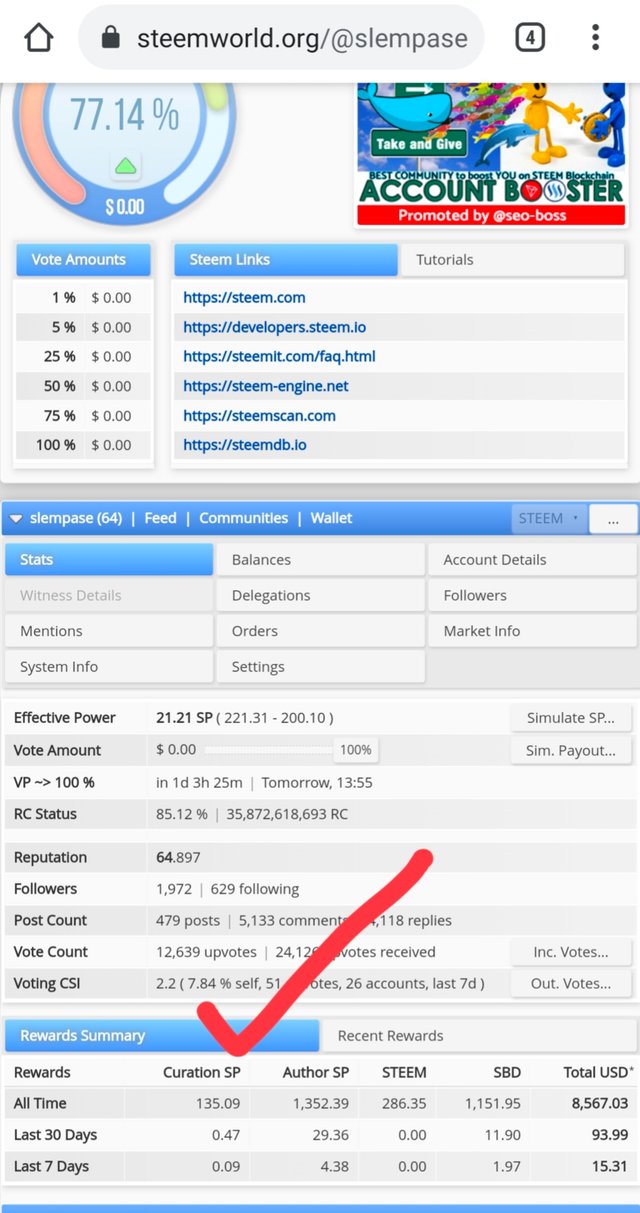Switch to the Tutorials tab

tap(514, 260)
